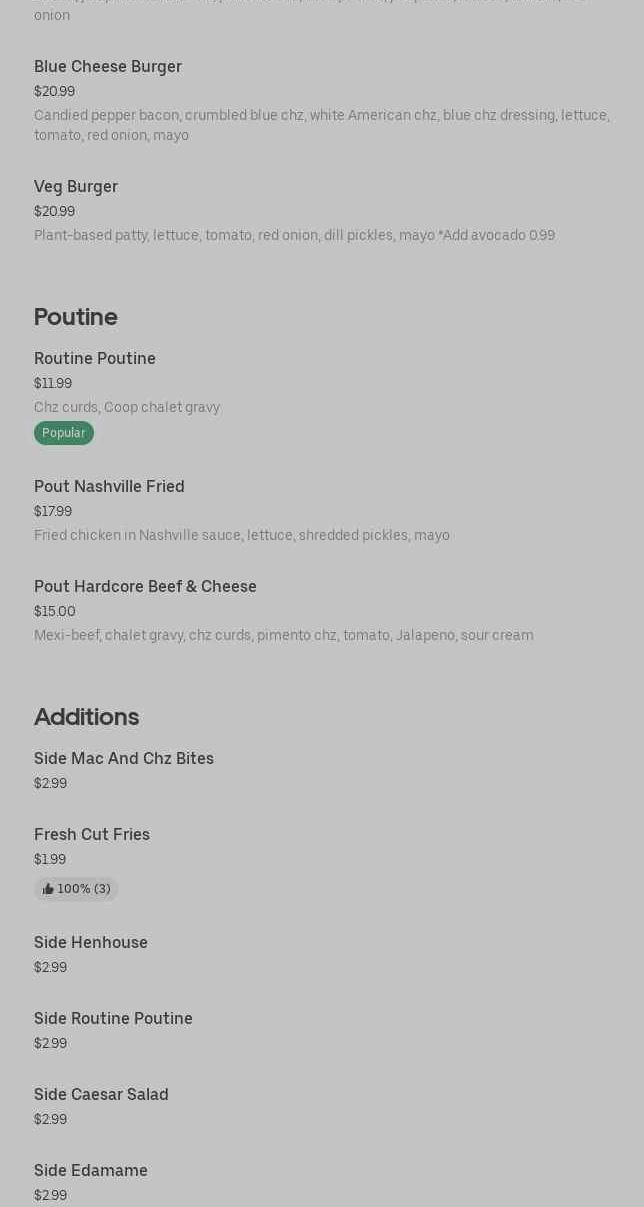Click the 100% (3) rating text
This screenshot has width=644, height=1207.
84,889
